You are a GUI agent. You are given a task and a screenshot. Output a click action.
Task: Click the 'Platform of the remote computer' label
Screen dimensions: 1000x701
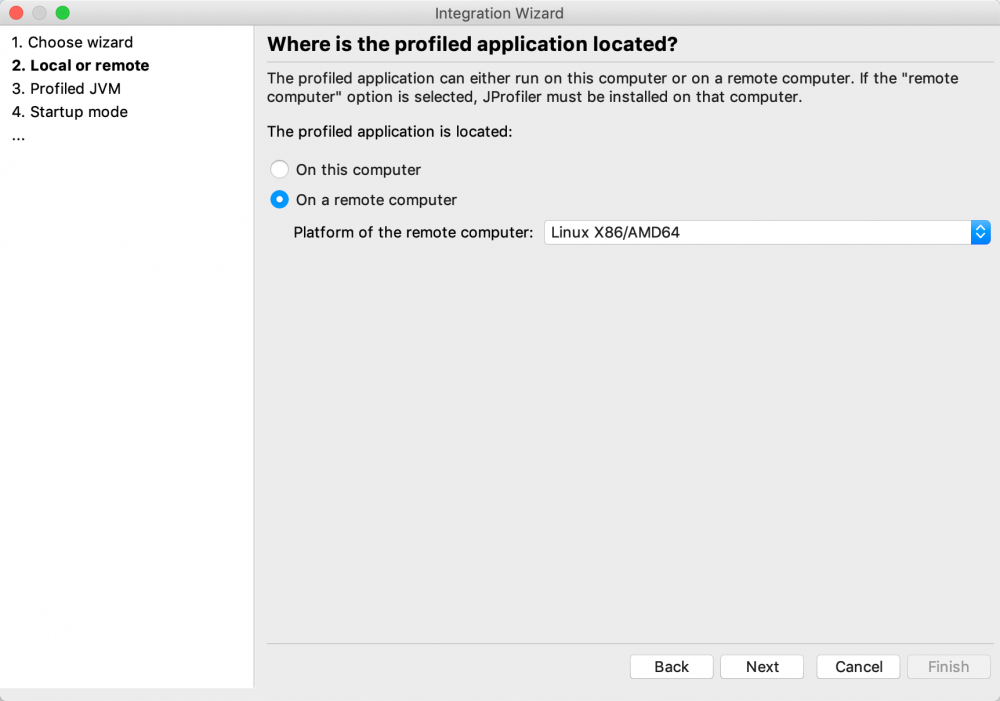pyautogui.click(x=409, y=232)
